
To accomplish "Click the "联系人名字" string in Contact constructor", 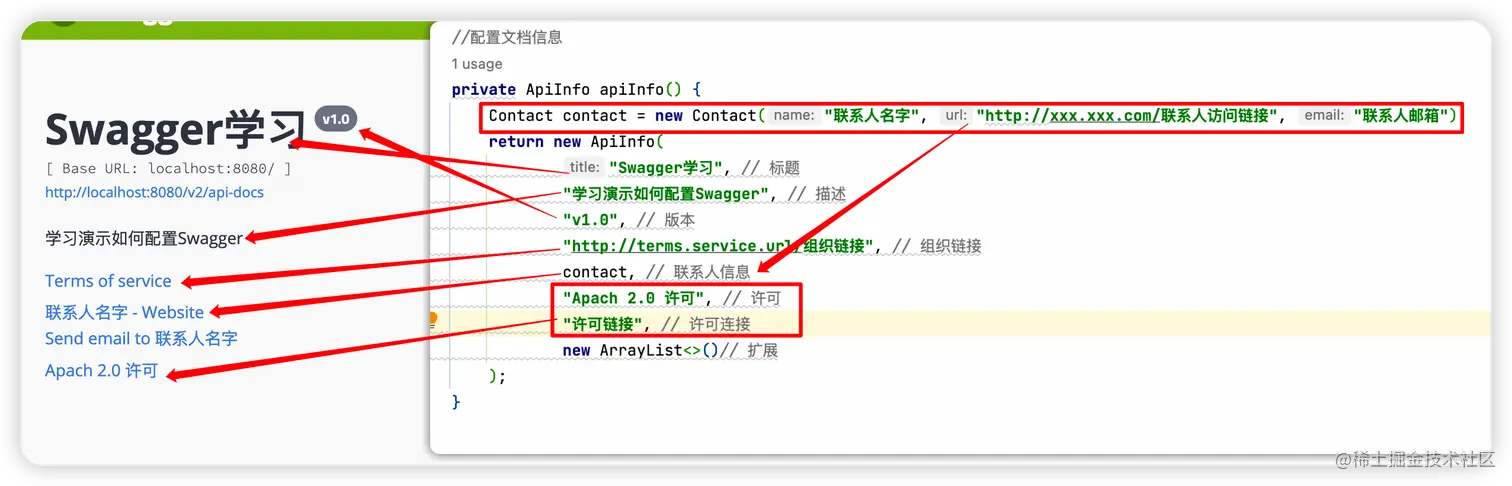I will [871, 116].
